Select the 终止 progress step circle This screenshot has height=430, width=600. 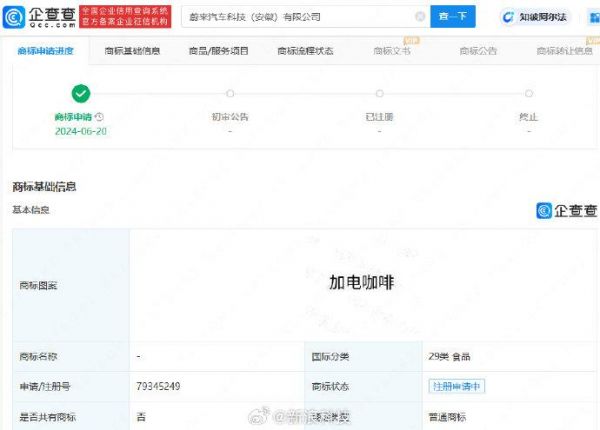click(x=528, y=93)
